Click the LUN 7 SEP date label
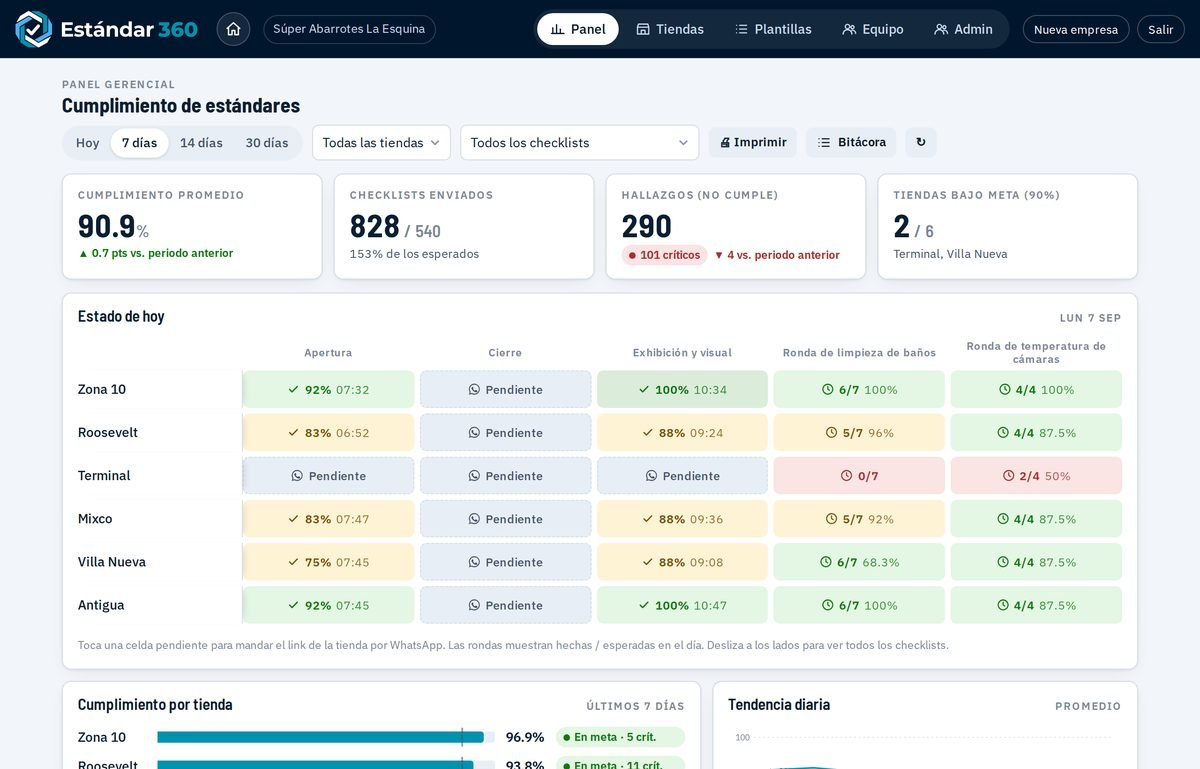This screenshot has height=769, width=1200. coord(1090,318)
